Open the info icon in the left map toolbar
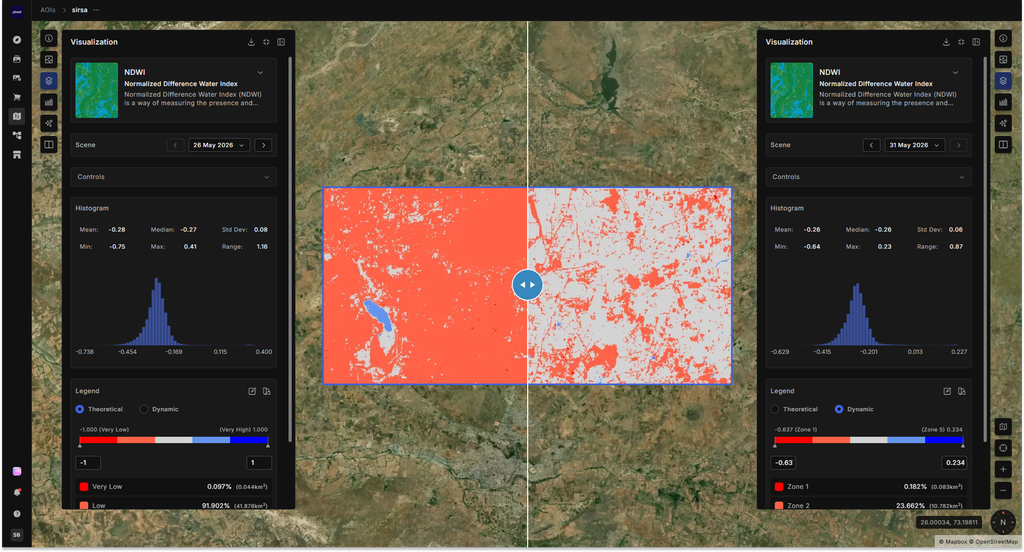Viewport: 1024px width, 552px height. click(x=49, y=39)
